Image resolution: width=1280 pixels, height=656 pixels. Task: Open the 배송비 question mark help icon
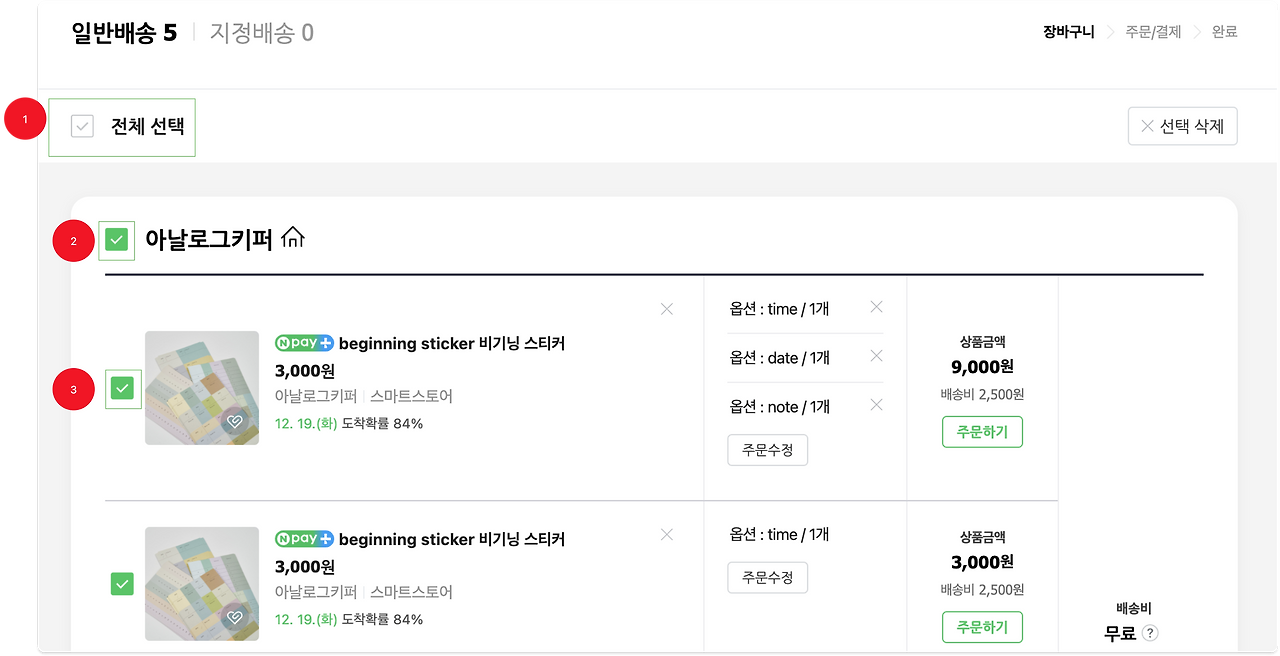tap(1150, 632)
